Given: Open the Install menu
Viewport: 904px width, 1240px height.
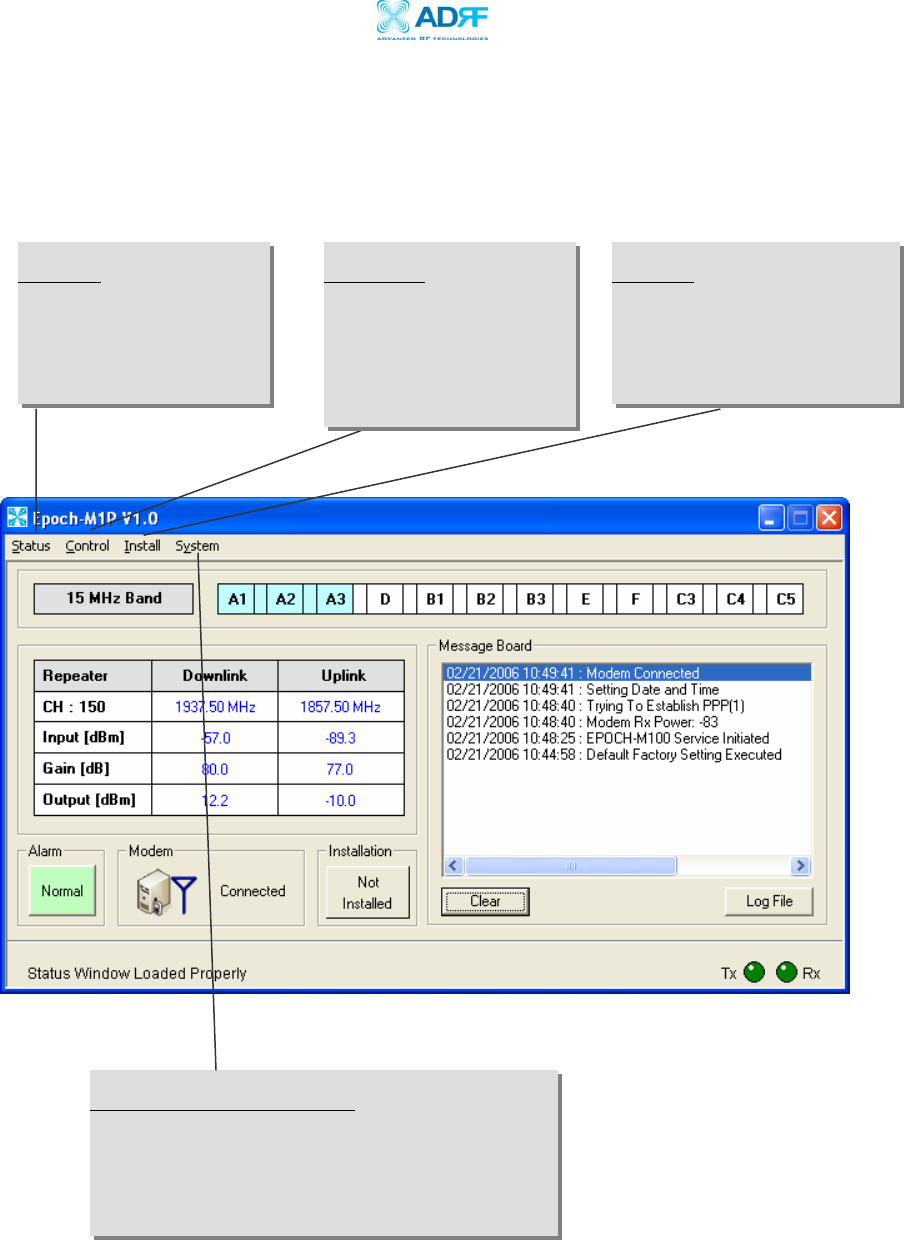Looking at the screenshot, I should coord(142,546).
